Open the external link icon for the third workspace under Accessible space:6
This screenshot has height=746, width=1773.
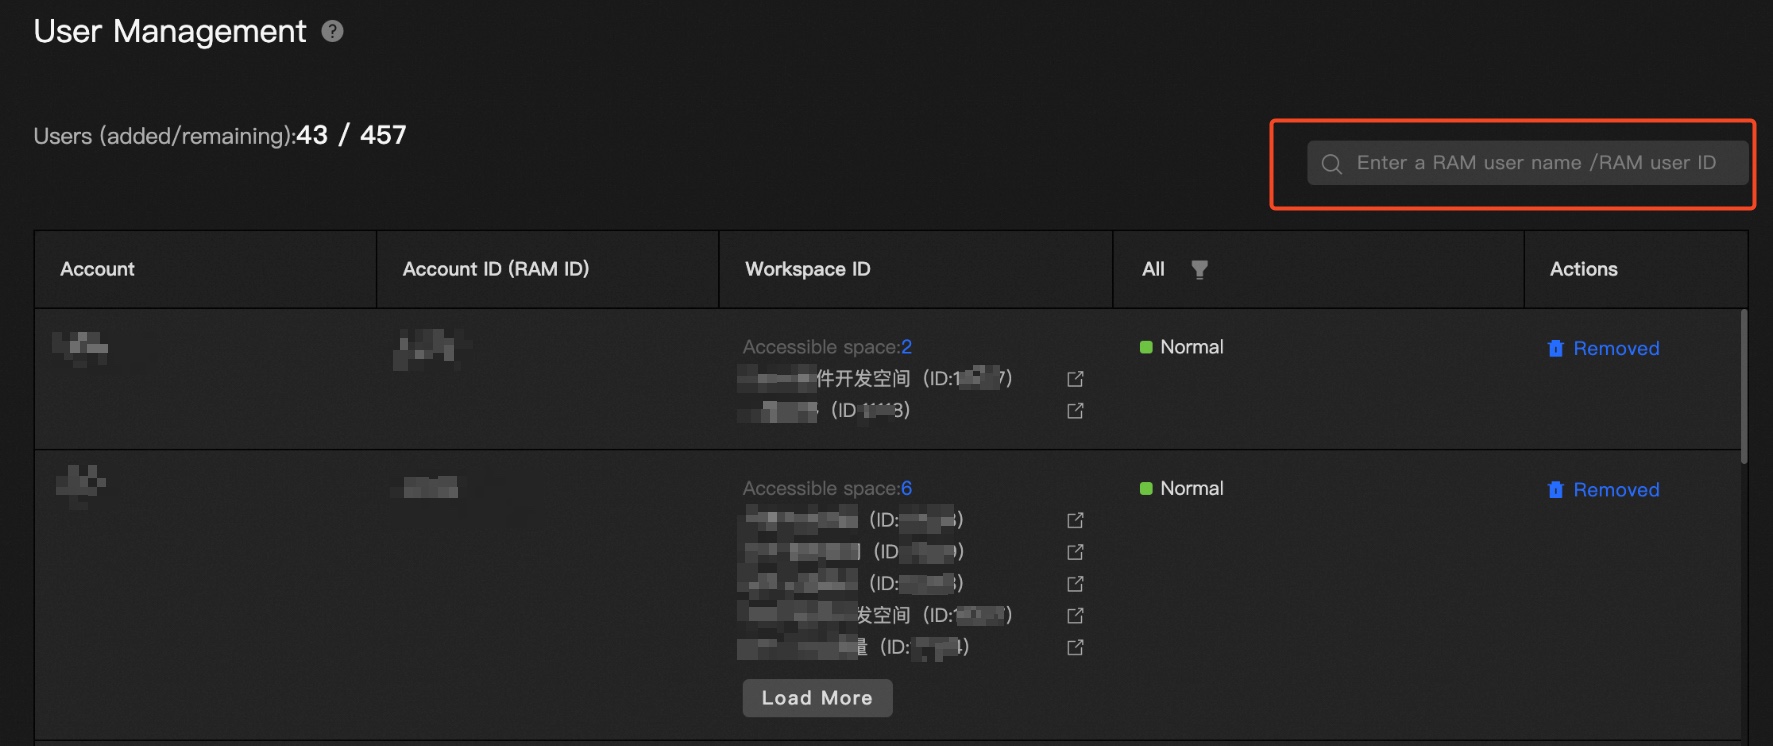(x=1075, y=584)
